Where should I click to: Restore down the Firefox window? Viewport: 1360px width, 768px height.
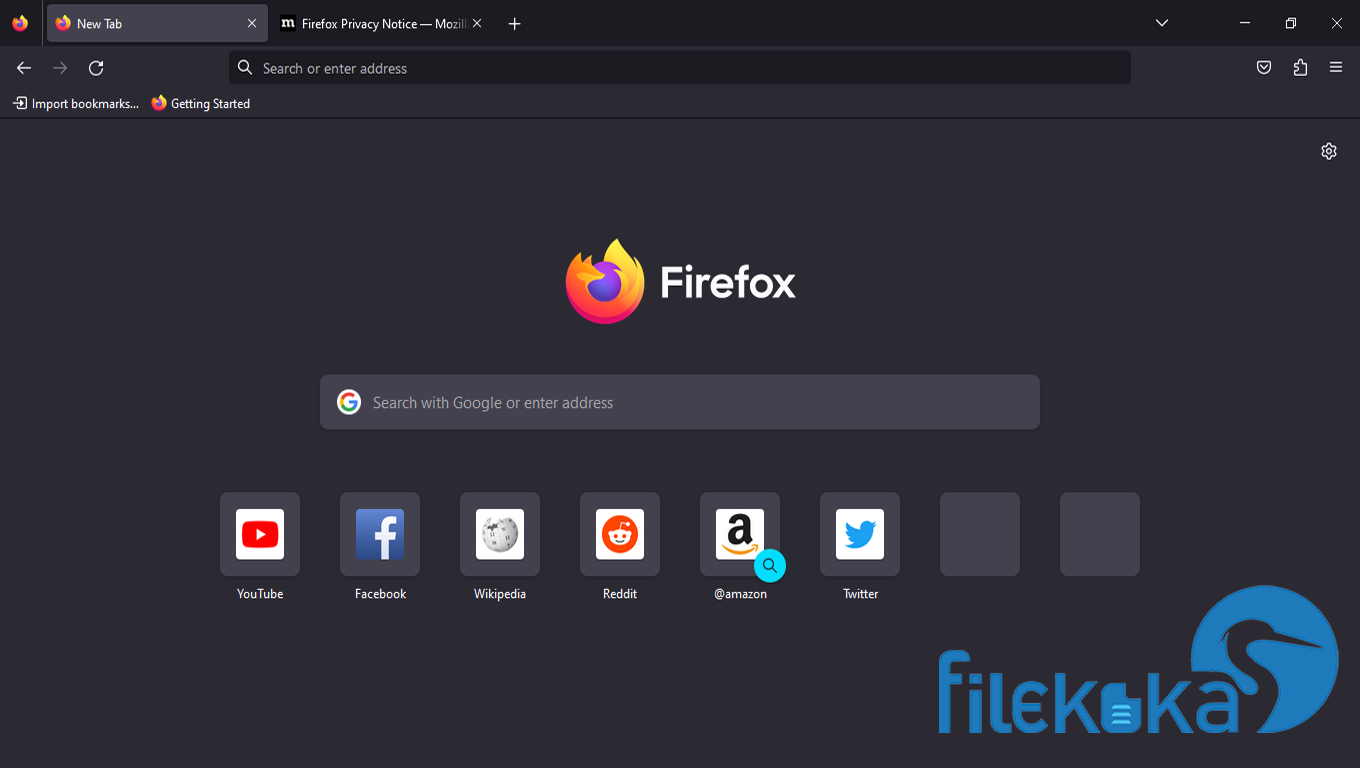pos(1291,23)
